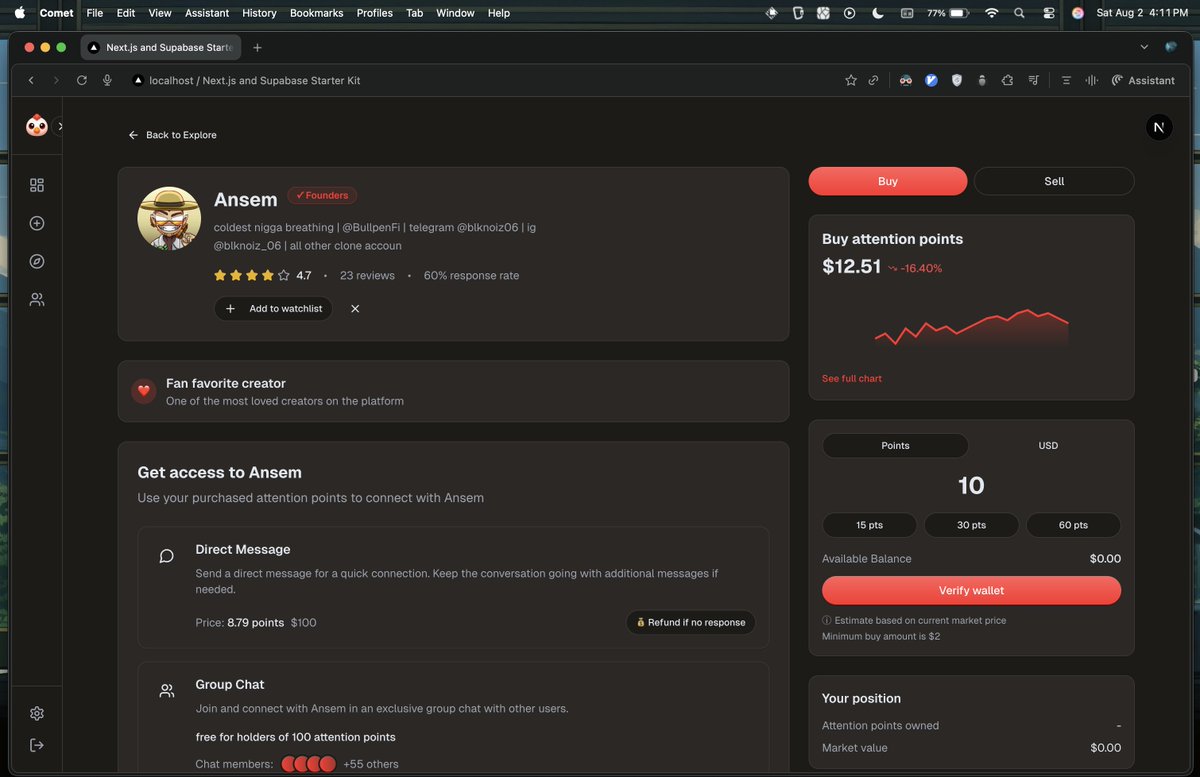Select 60 pts preset
This screenshot has width=1200, height=777.
tap(1073, 525)
